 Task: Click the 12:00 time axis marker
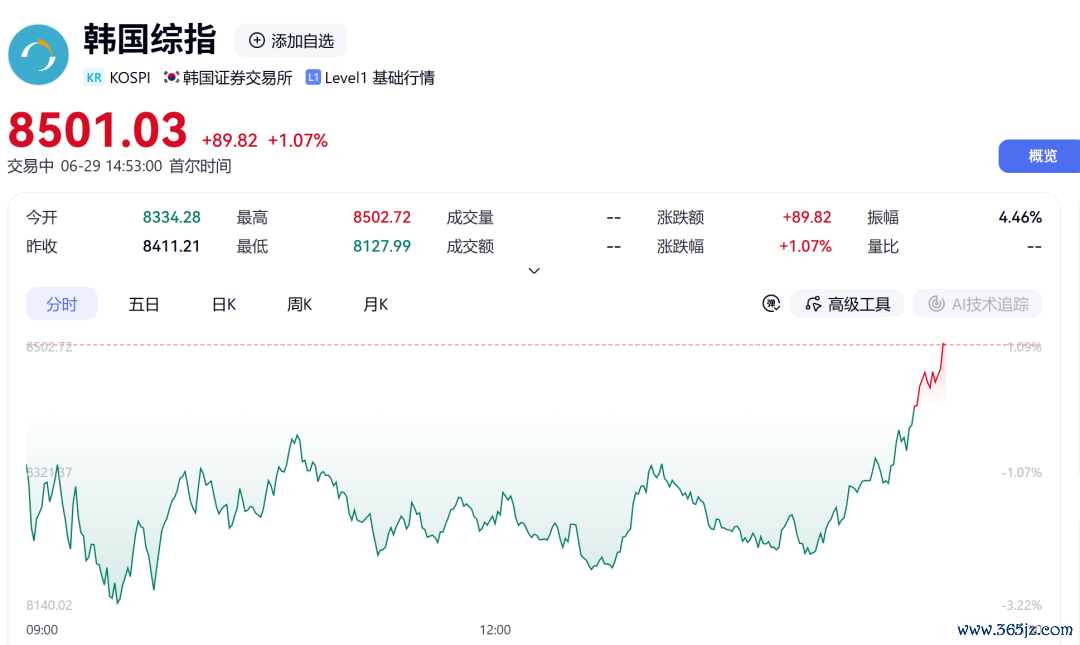(x=495, y=630)
